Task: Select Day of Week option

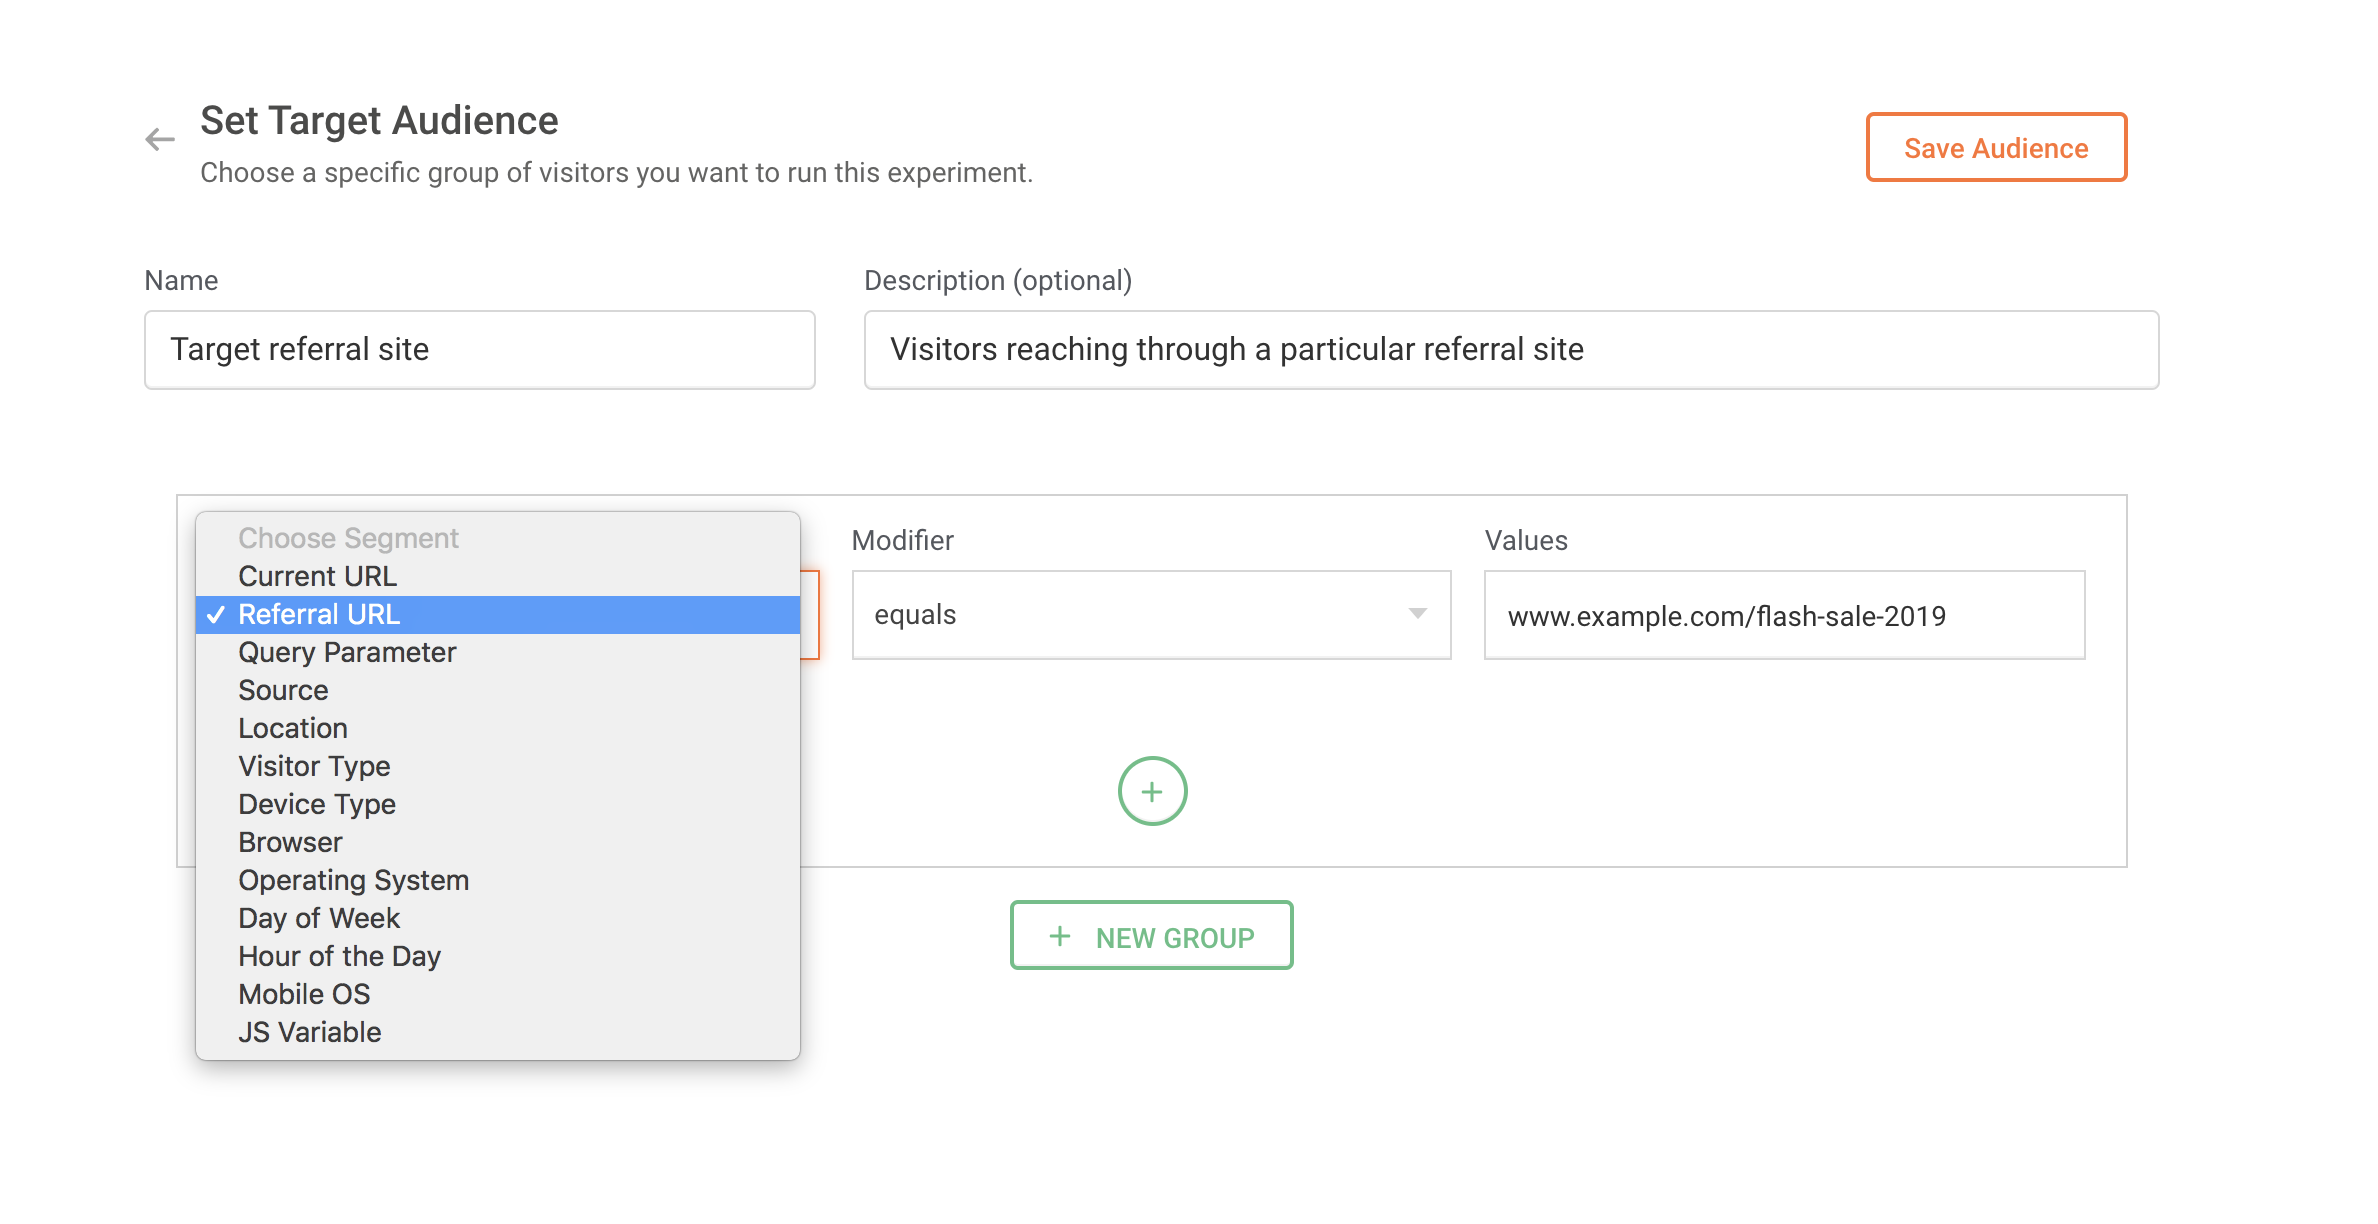Action: point(318,919)
